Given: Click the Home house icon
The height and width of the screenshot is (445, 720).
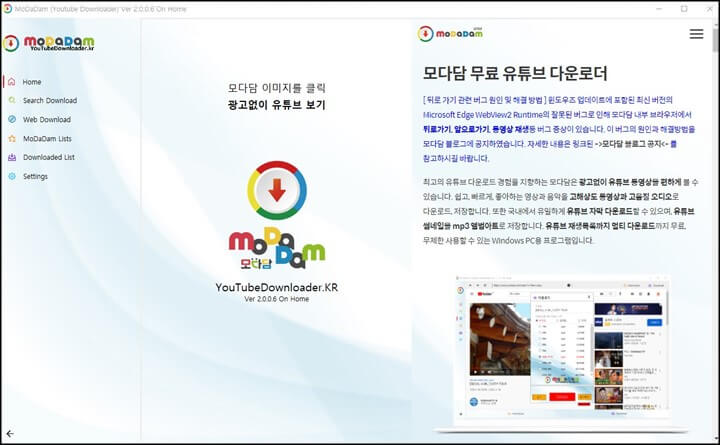Looking at the screenshot, I should pos(12,82).
